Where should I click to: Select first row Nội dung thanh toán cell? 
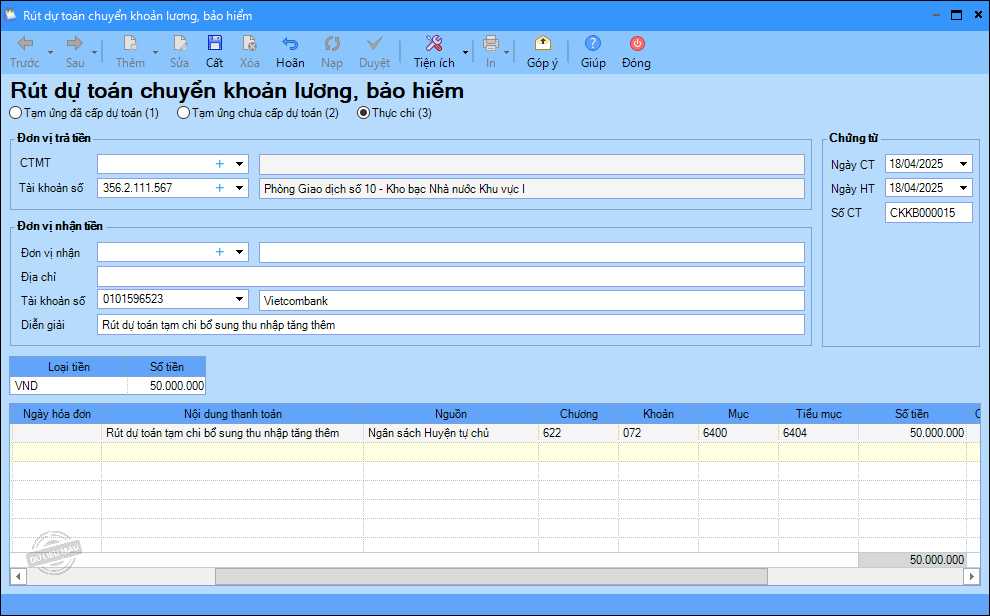[232, 433]
